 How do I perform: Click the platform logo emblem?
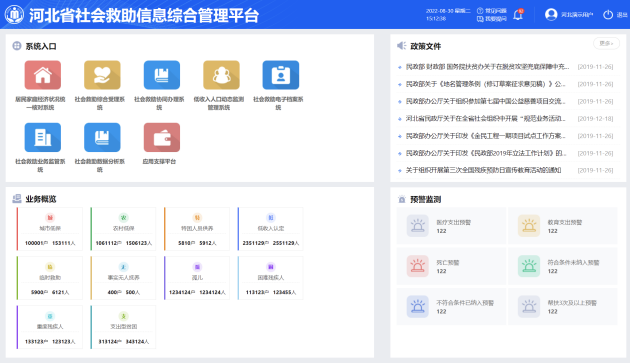(x=14, y=14)
